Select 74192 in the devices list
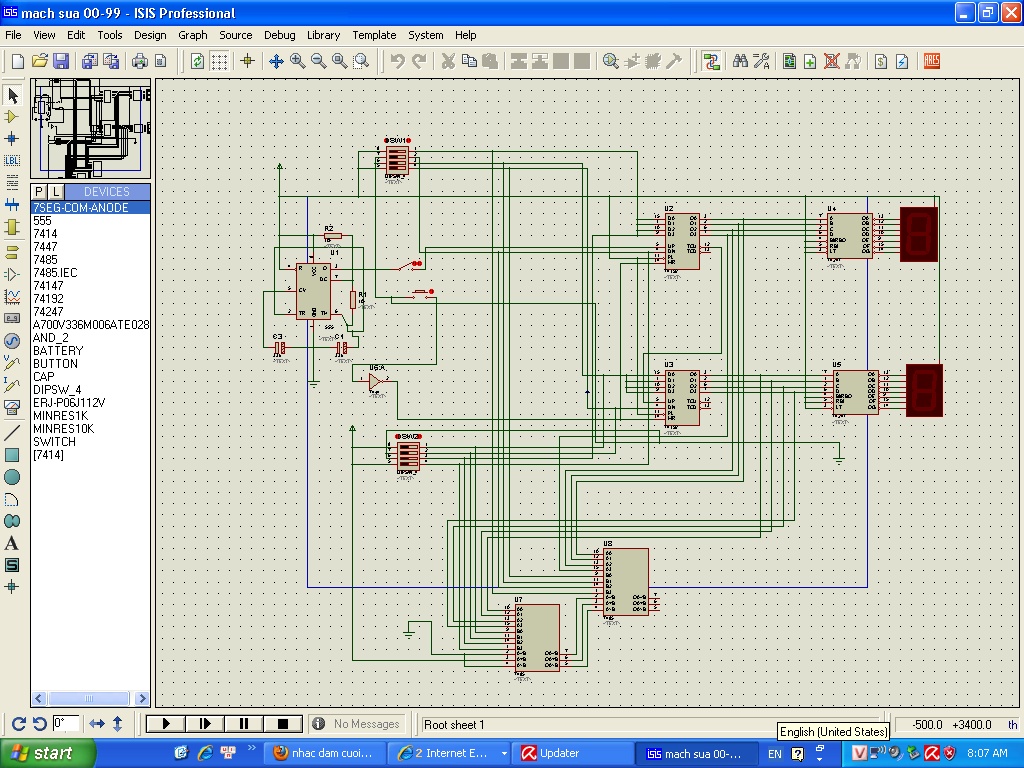The image size is (1024, 768). tap(48, 299)
